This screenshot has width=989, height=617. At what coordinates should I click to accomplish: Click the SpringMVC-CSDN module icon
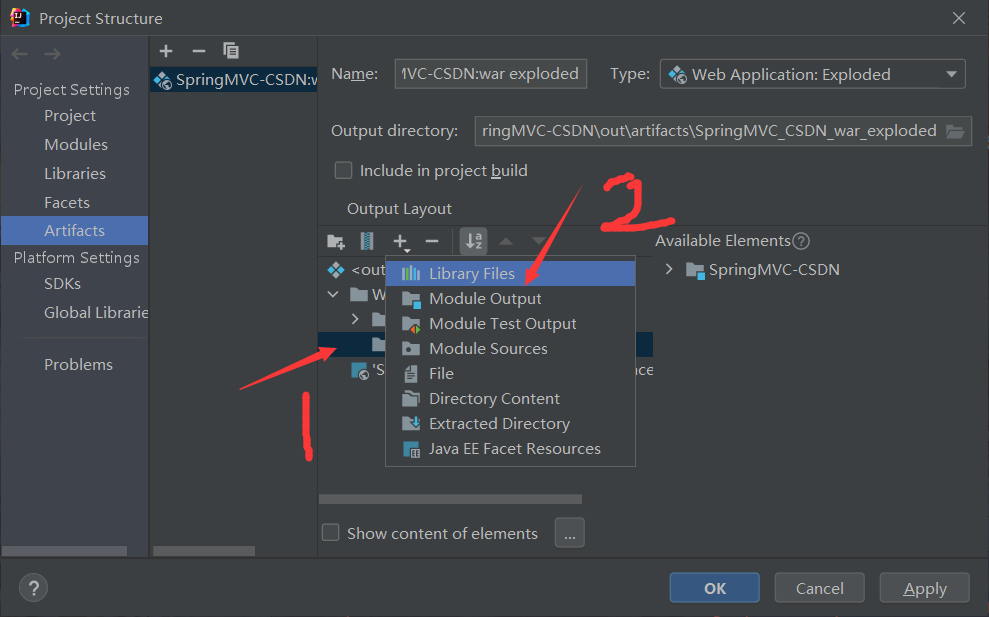click(x=695, y=271)
